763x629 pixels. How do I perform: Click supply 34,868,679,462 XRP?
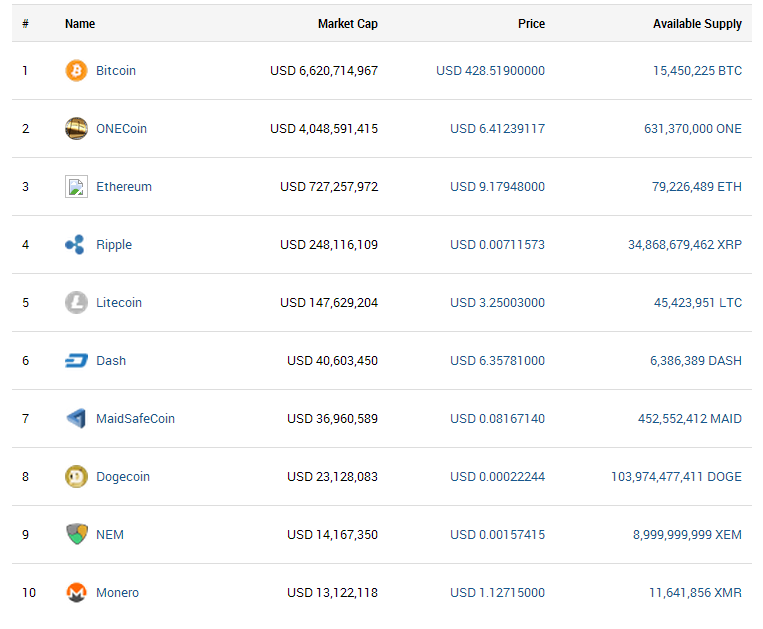[685, 244]
